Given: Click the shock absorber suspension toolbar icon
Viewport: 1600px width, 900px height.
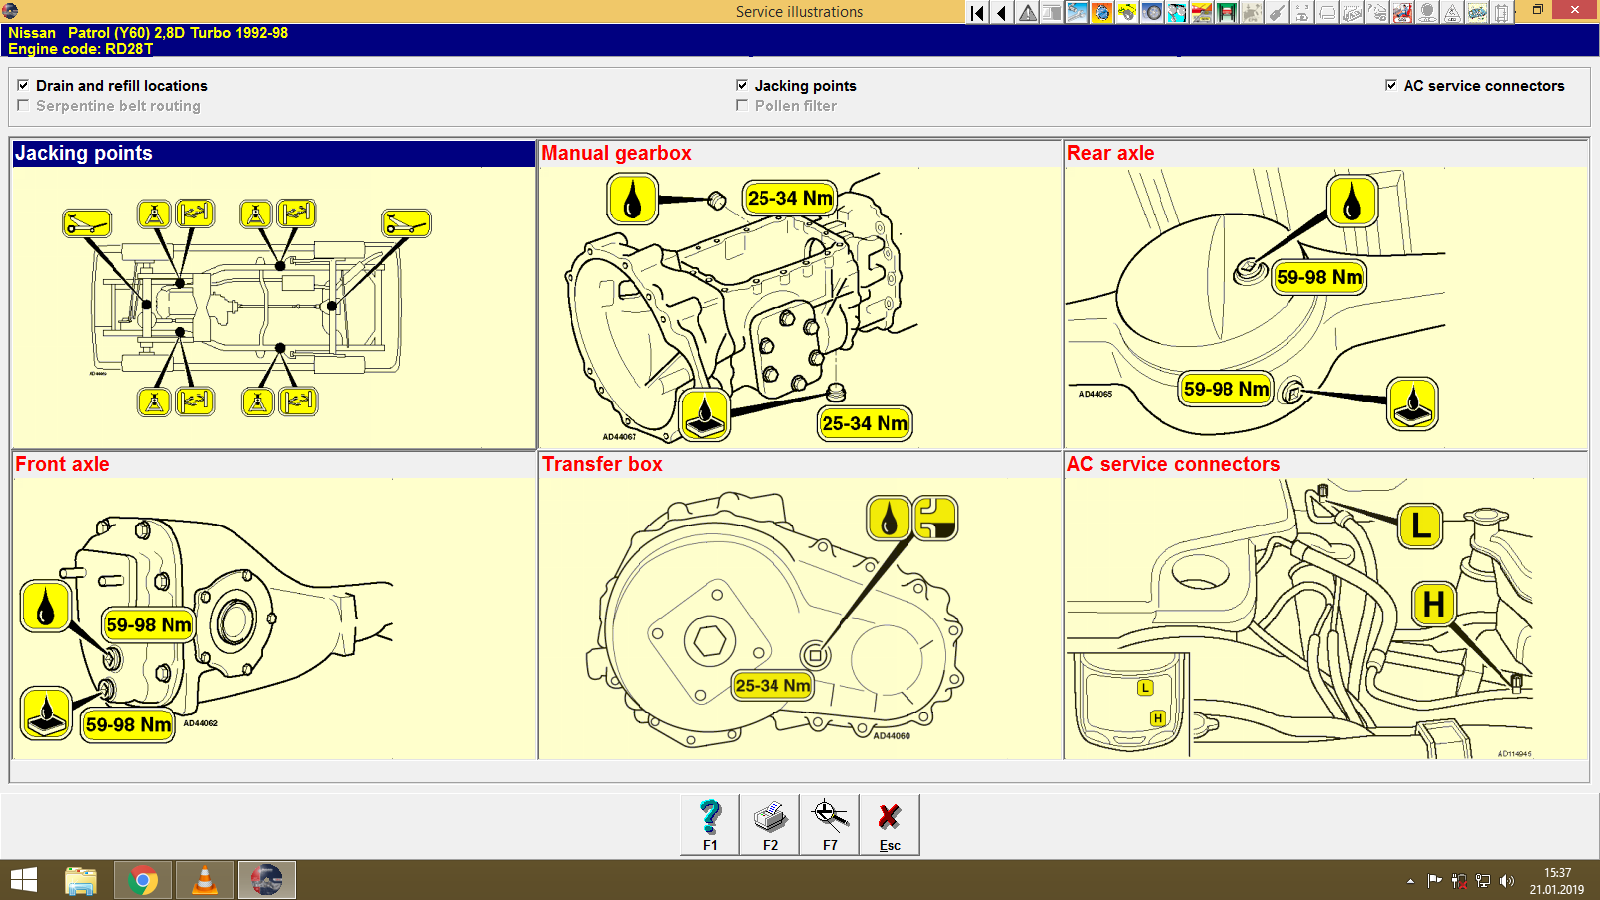Looking at the screenshot, I should tap(1176, 11).
